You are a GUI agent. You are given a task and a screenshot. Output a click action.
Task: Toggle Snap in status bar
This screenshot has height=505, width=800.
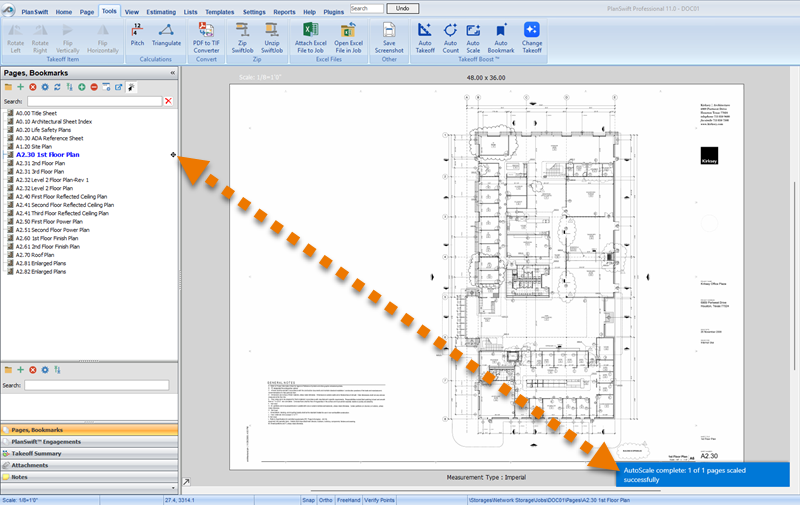click(308, 500)
